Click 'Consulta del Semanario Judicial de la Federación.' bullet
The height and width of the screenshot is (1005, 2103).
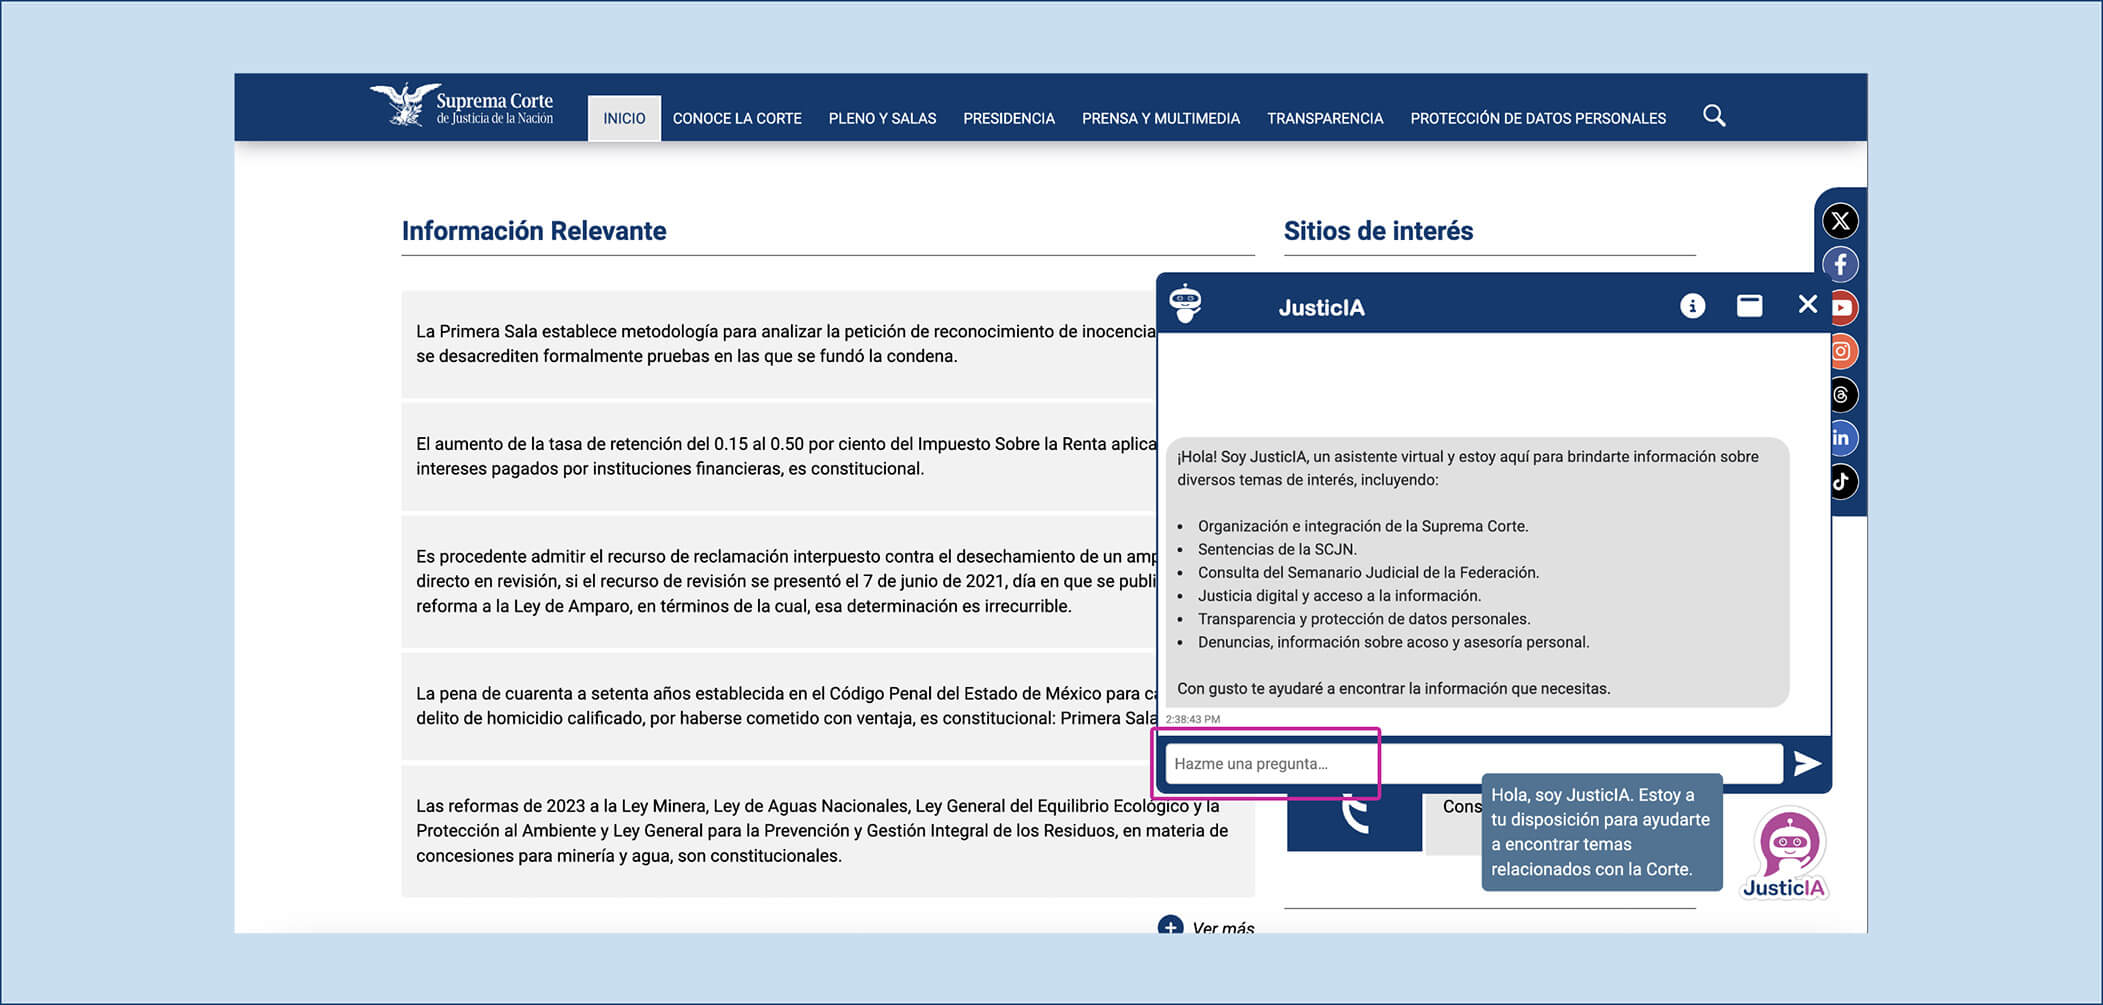point(1368,572)
